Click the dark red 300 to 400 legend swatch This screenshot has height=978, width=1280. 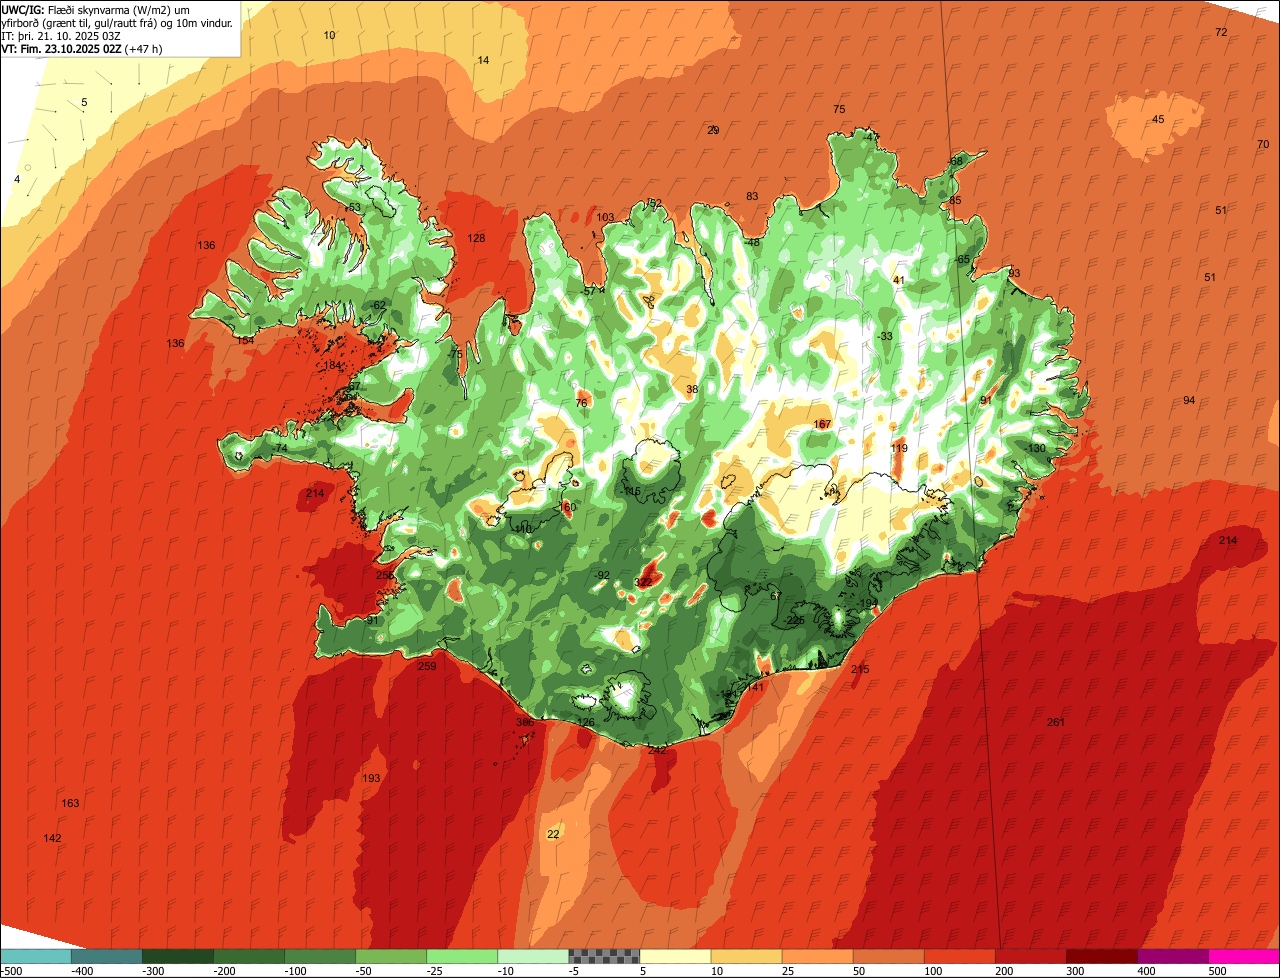[1101, 956]
